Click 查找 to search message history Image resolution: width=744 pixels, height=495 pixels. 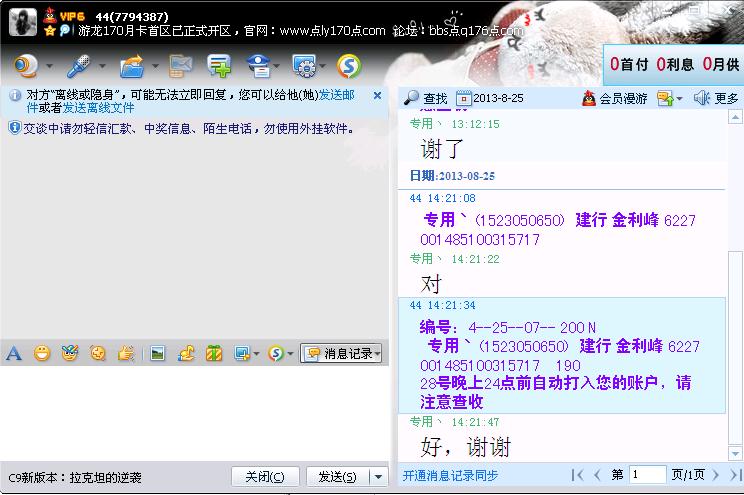[426, 98]
